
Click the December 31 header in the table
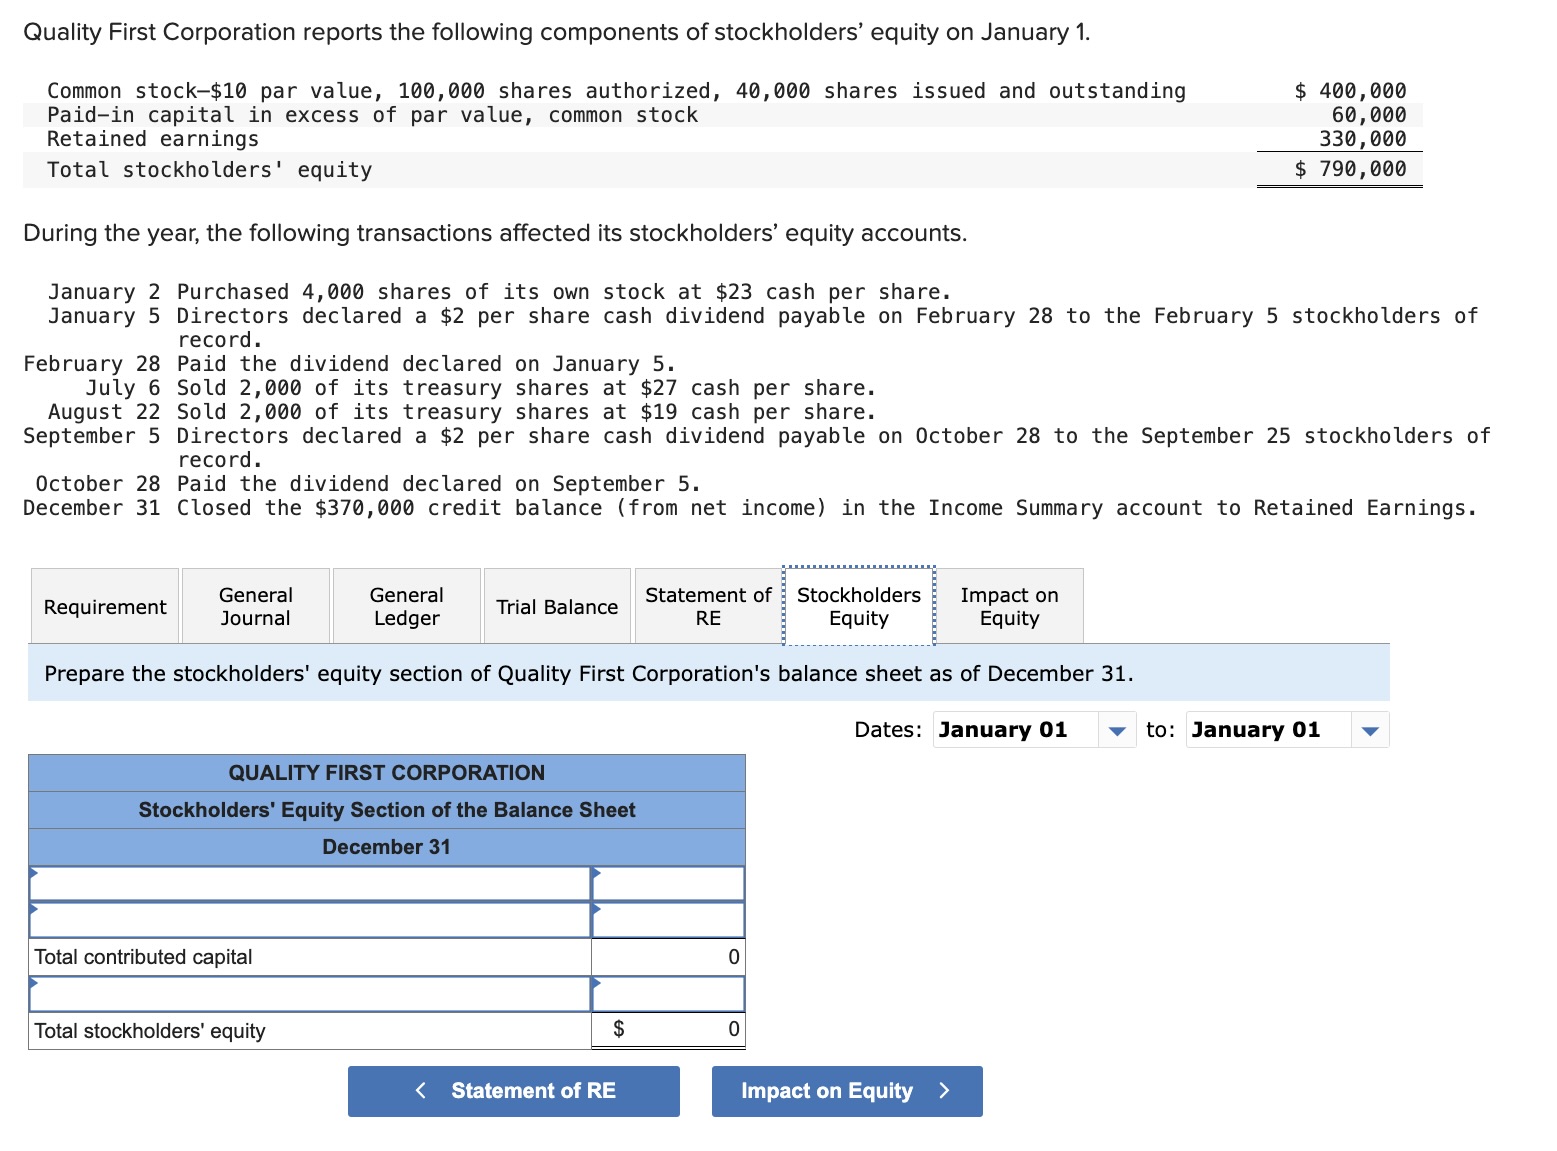387,847
